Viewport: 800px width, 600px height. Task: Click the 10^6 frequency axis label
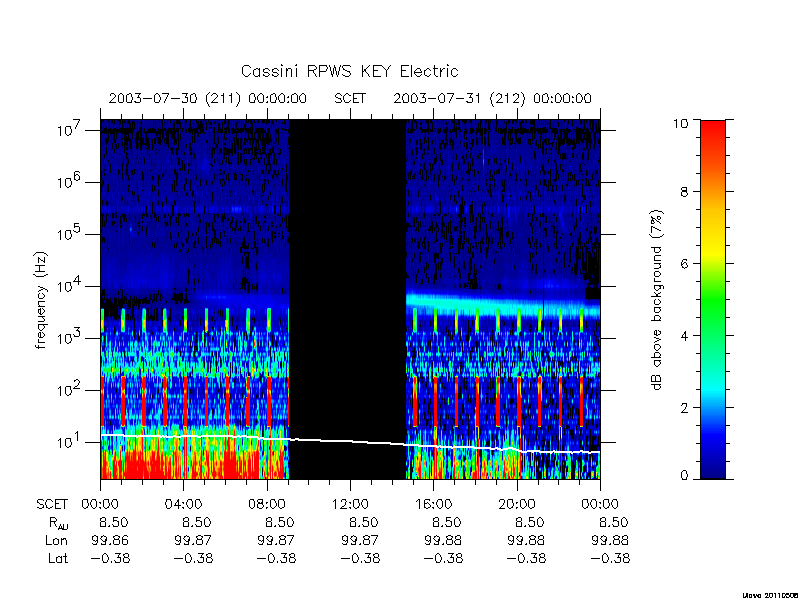70,180
